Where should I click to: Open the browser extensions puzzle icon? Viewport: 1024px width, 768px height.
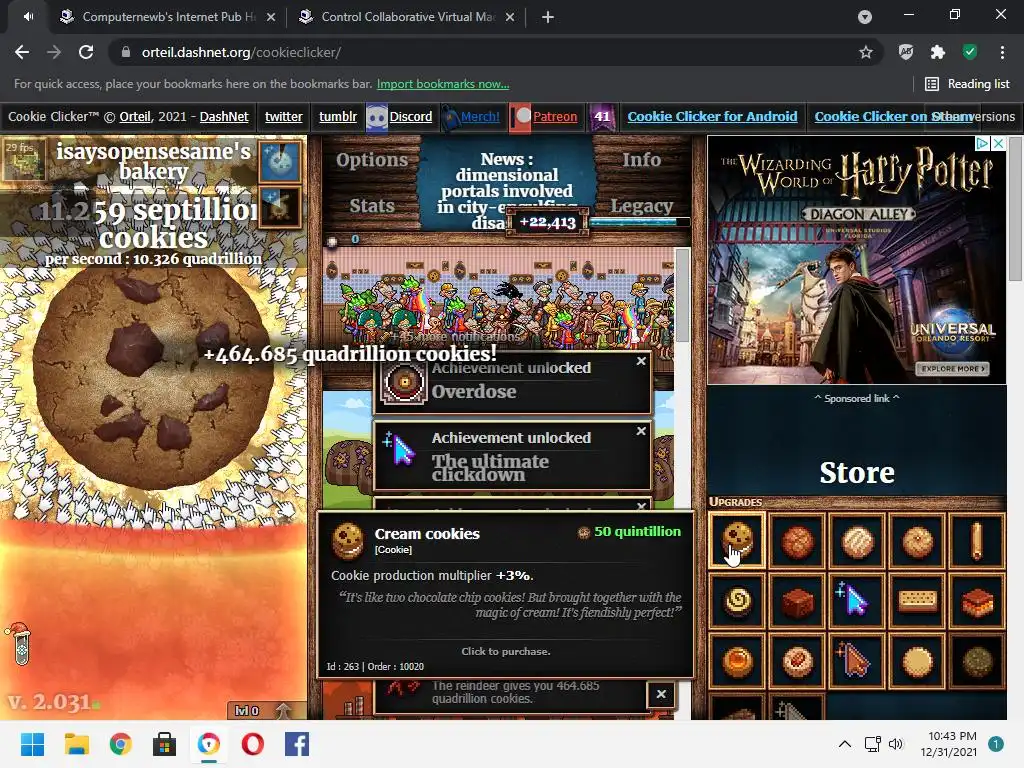click(938, 52)
